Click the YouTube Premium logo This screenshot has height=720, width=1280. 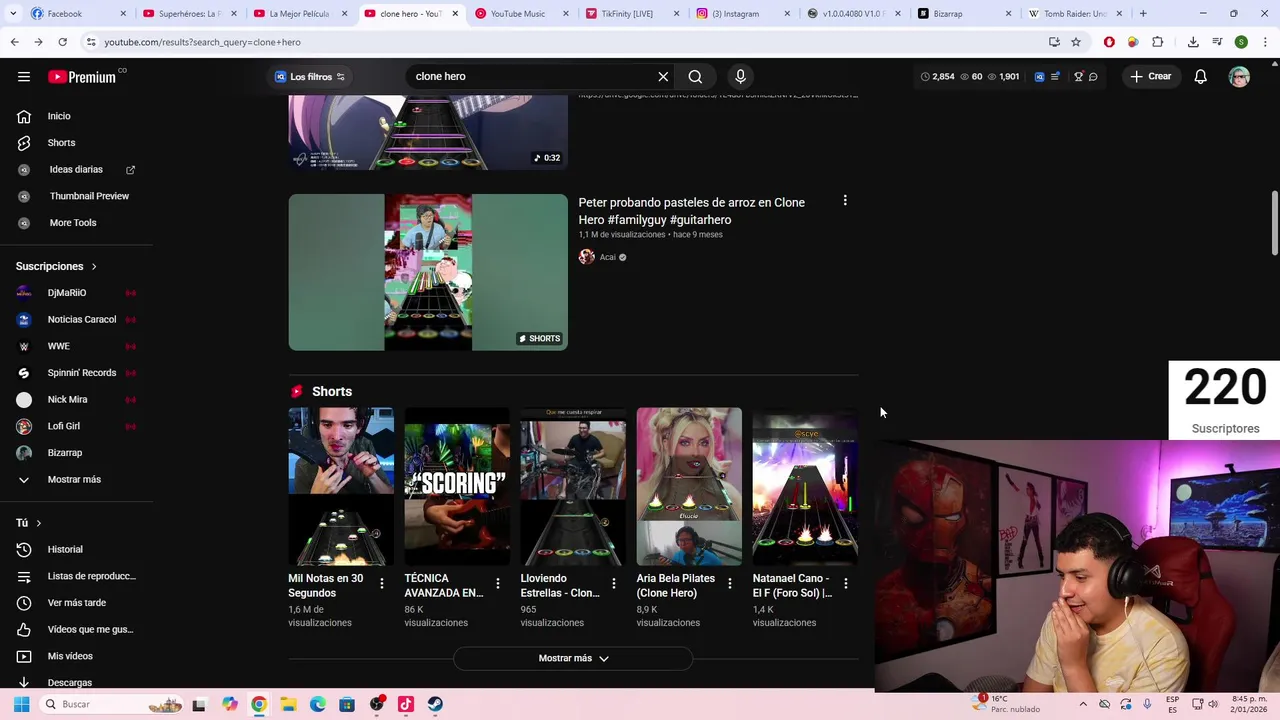(83, 77)
